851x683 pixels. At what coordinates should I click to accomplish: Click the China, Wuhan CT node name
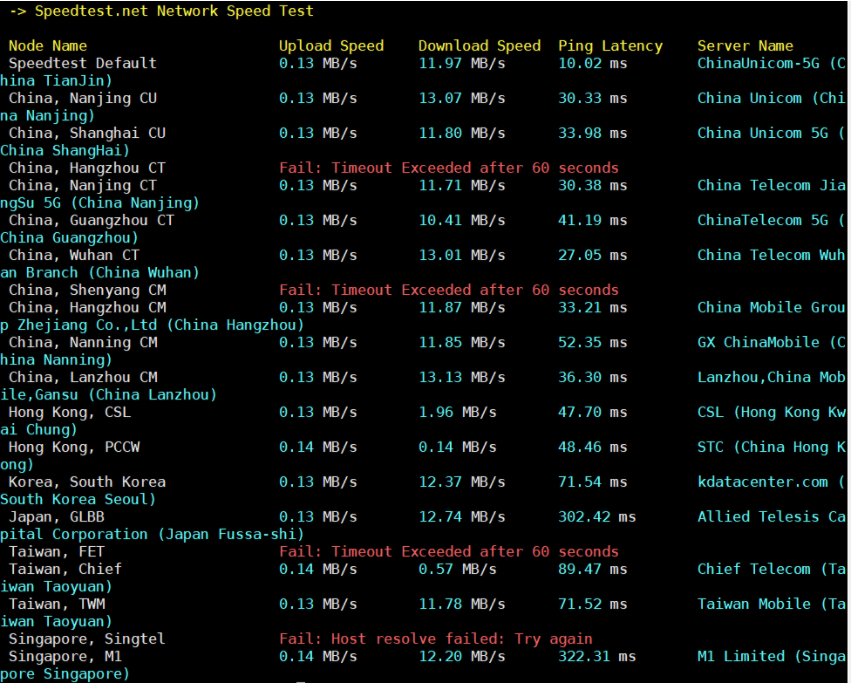click(74, 255)
